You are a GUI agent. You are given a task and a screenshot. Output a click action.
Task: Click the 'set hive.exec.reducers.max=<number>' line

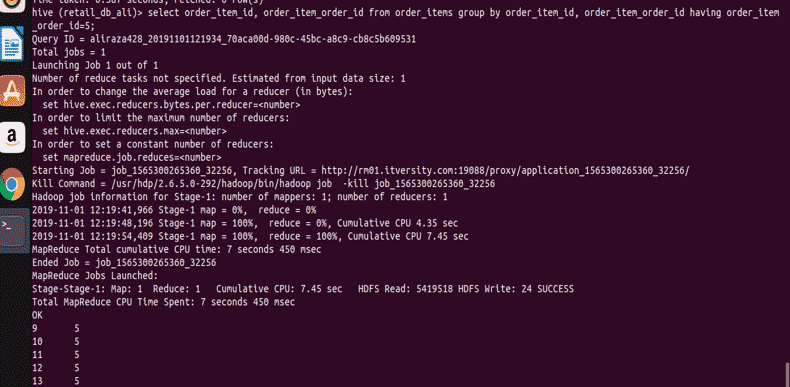tap(135, 131)
